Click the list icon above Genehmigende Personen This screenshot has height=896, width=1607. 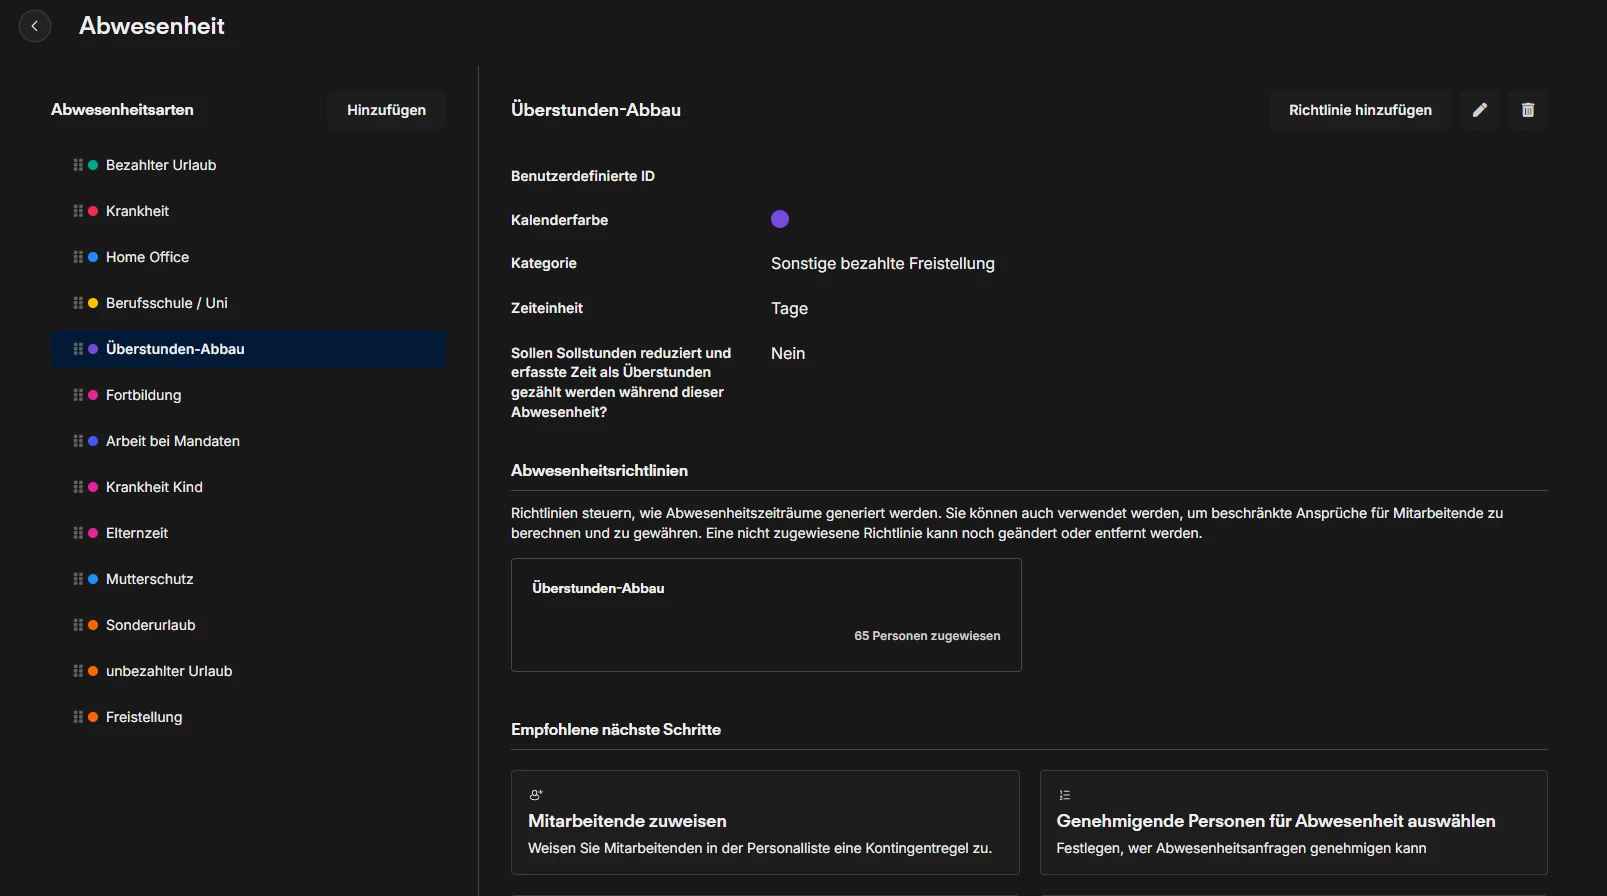click(1064, 795)
